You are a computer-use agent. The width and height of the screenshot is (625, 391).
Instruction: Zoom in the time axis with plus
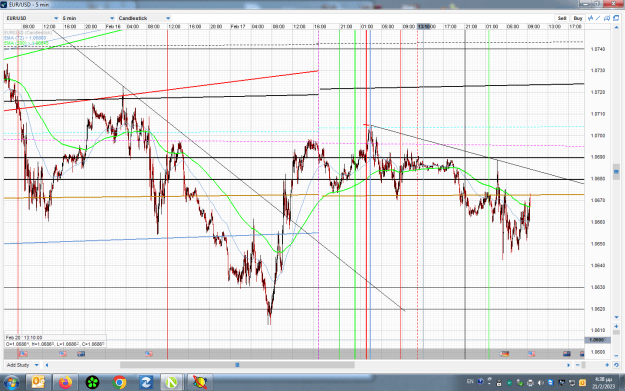point(607,365)
